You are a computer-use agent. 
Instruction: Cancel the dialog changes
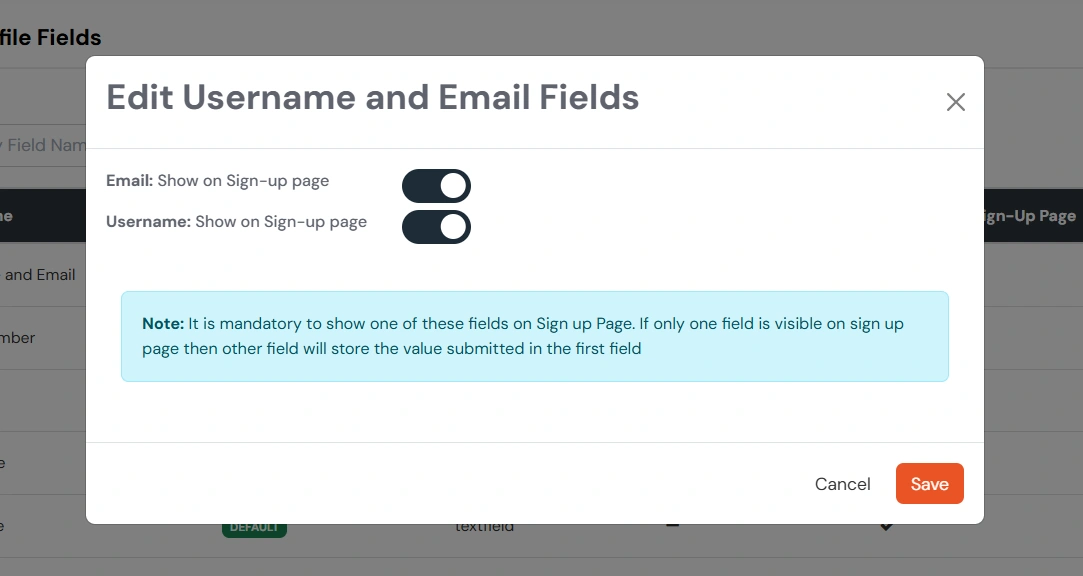[842, 483]
